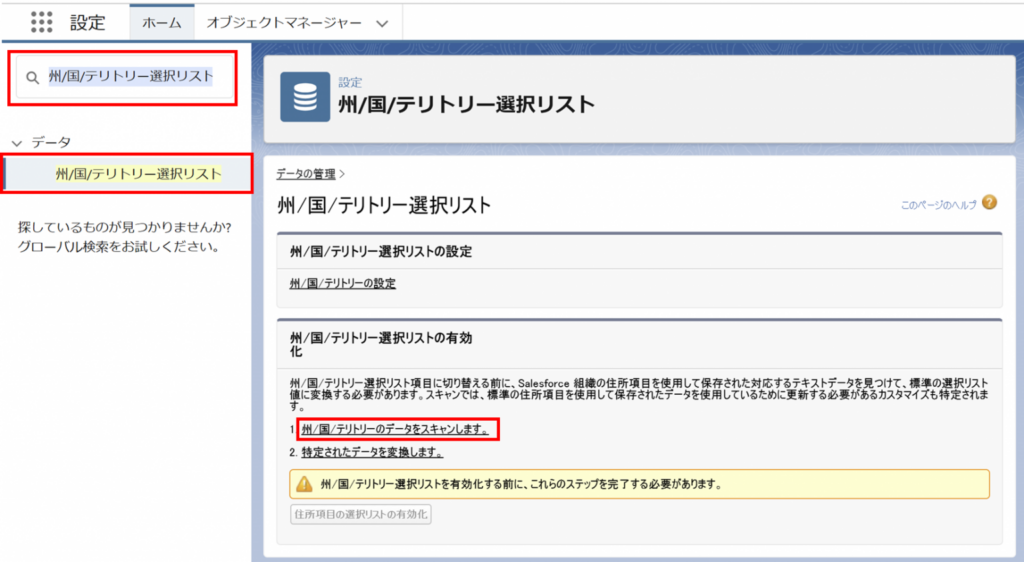
Task: Select 州/国/テリトリー選択リスト in the sidebar tree
Action: [x=138, y=173]
